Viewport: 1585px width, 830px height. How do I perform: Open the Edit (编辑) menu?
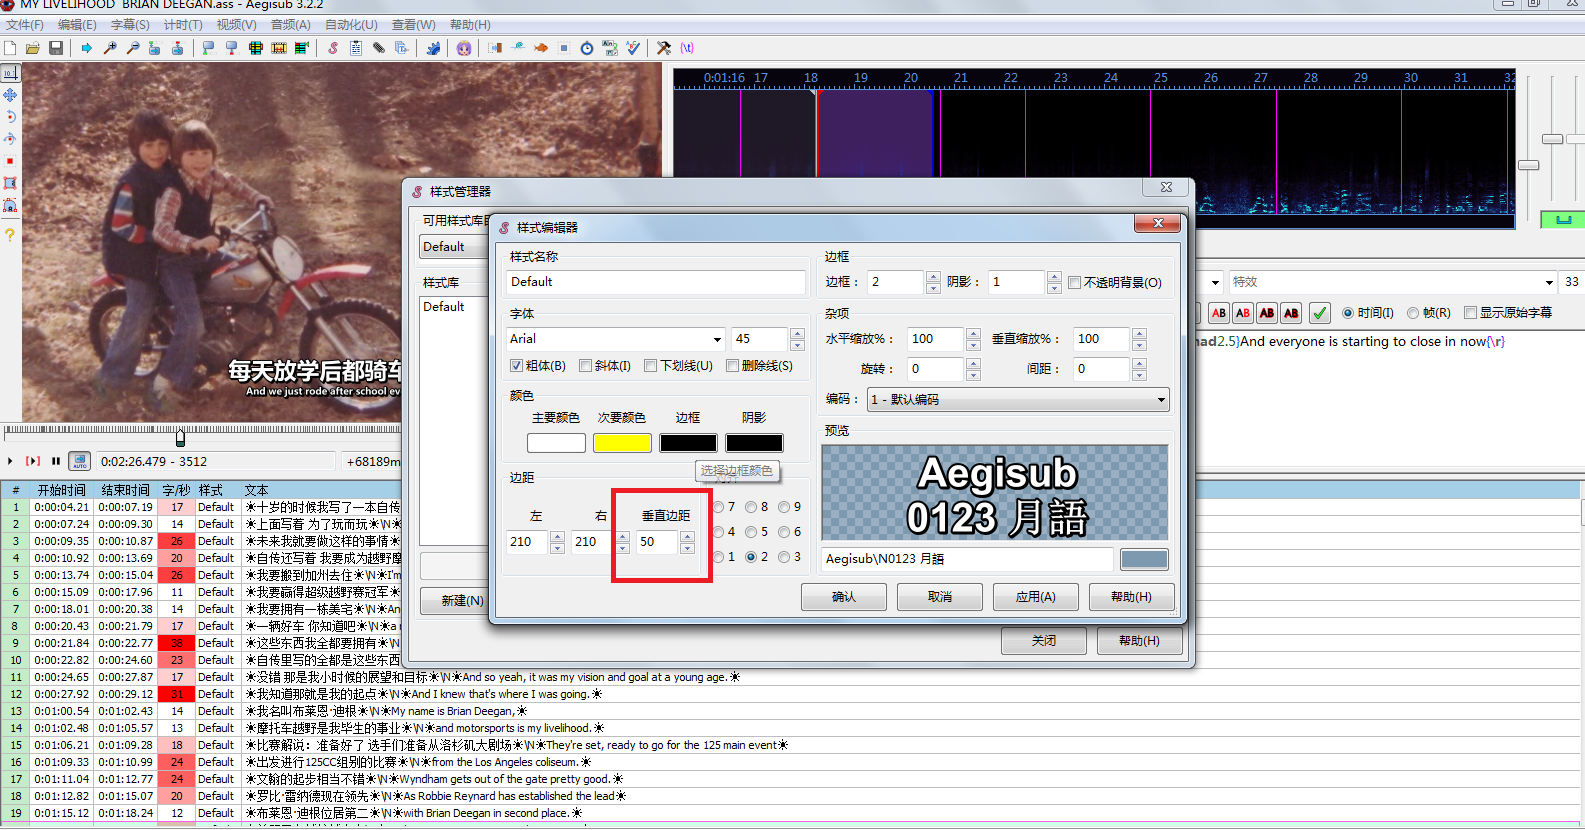click(x=77, y=25)
